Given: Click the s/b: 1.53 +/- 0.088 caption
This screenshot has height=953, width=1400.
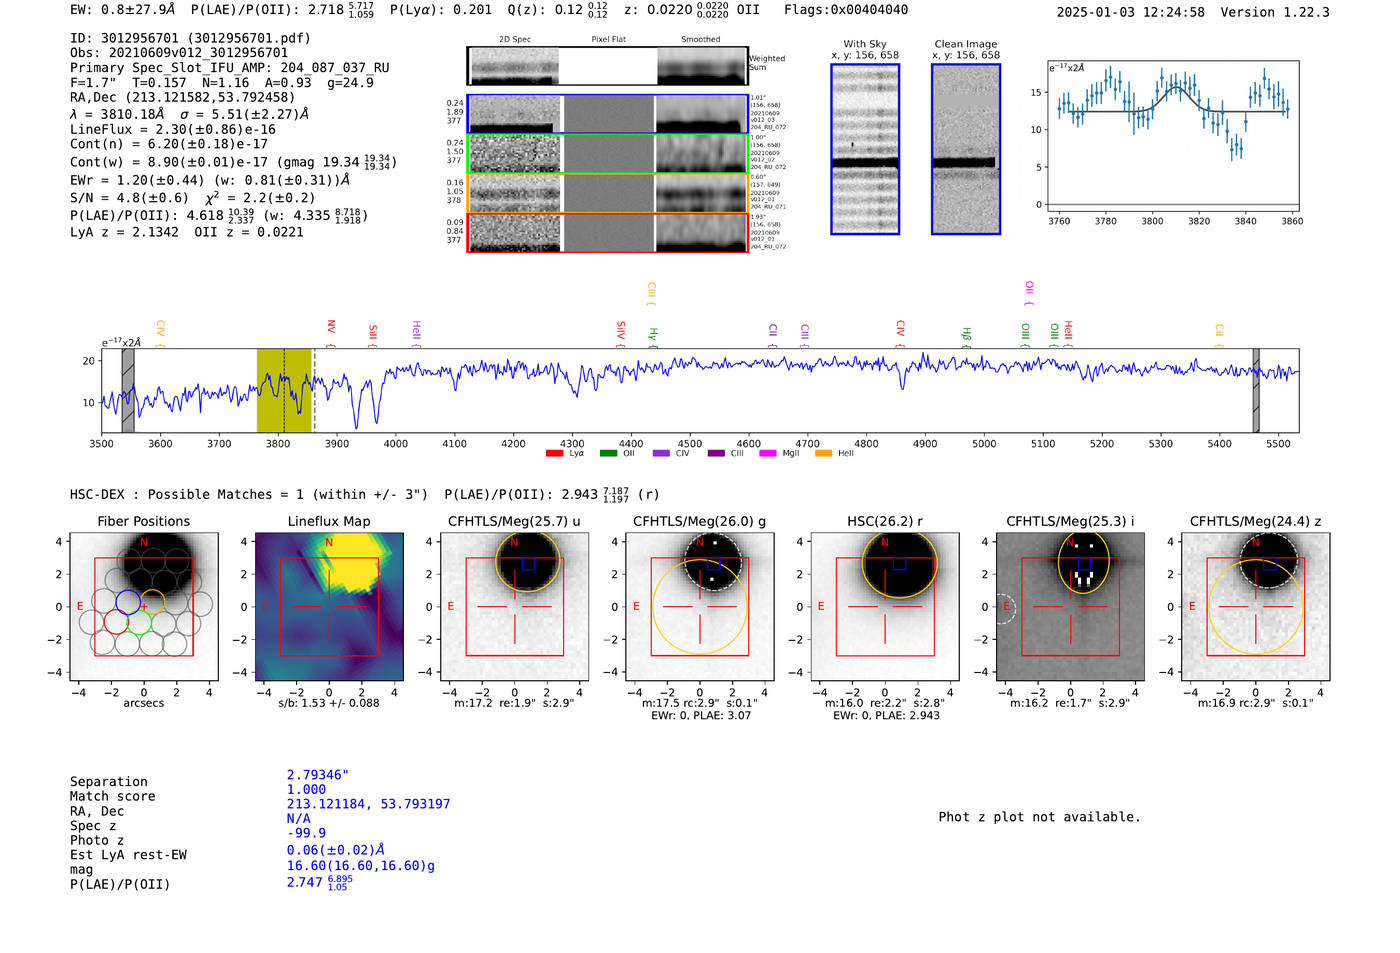Looking at the screenshot, I should coord(329,703).
